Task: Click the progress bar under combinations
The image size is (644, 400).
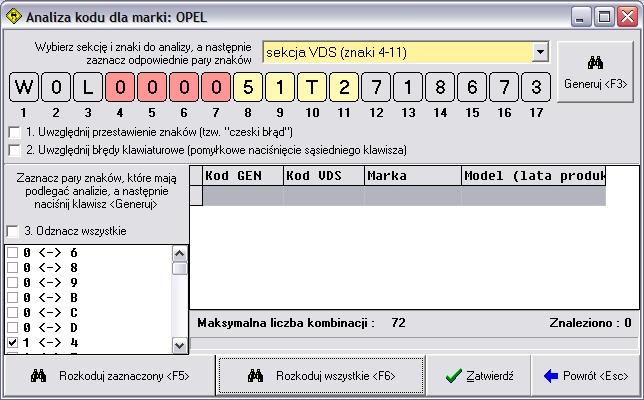Action: tap(414, 343)
